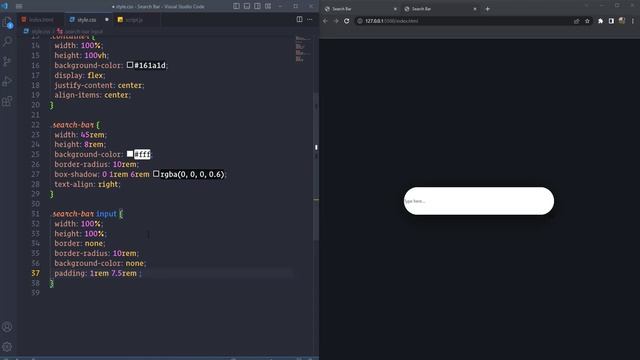Click the editor vertical scrollbar

[316, 167]
